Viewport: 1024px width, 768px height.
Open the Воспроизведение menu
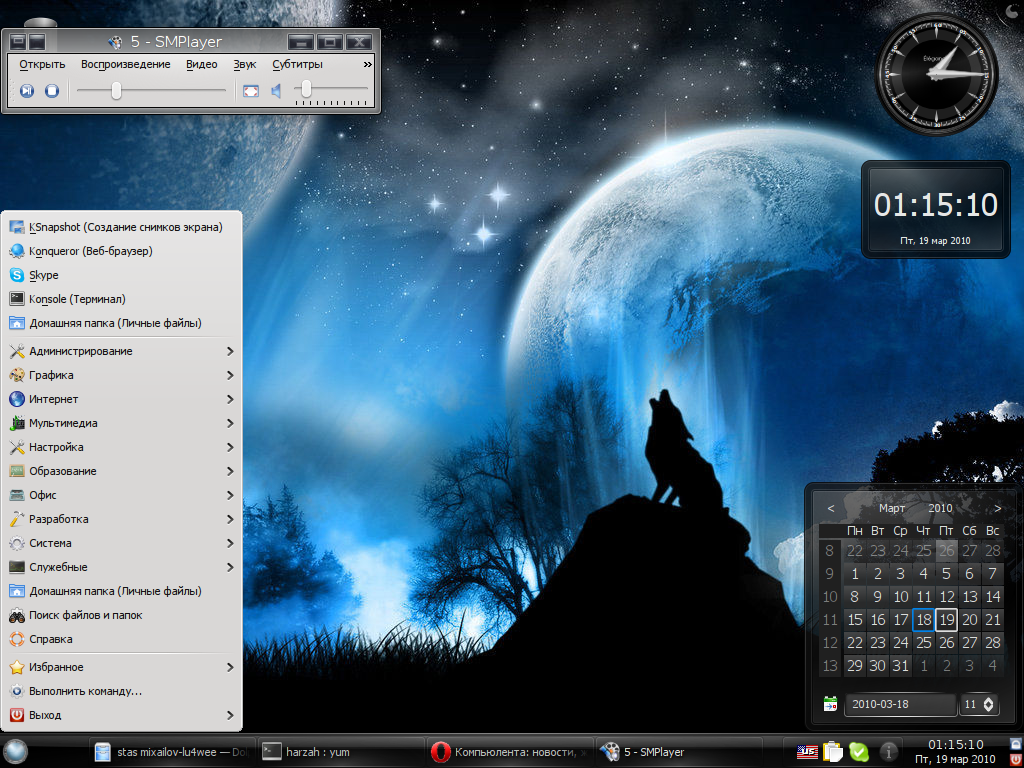125,64
